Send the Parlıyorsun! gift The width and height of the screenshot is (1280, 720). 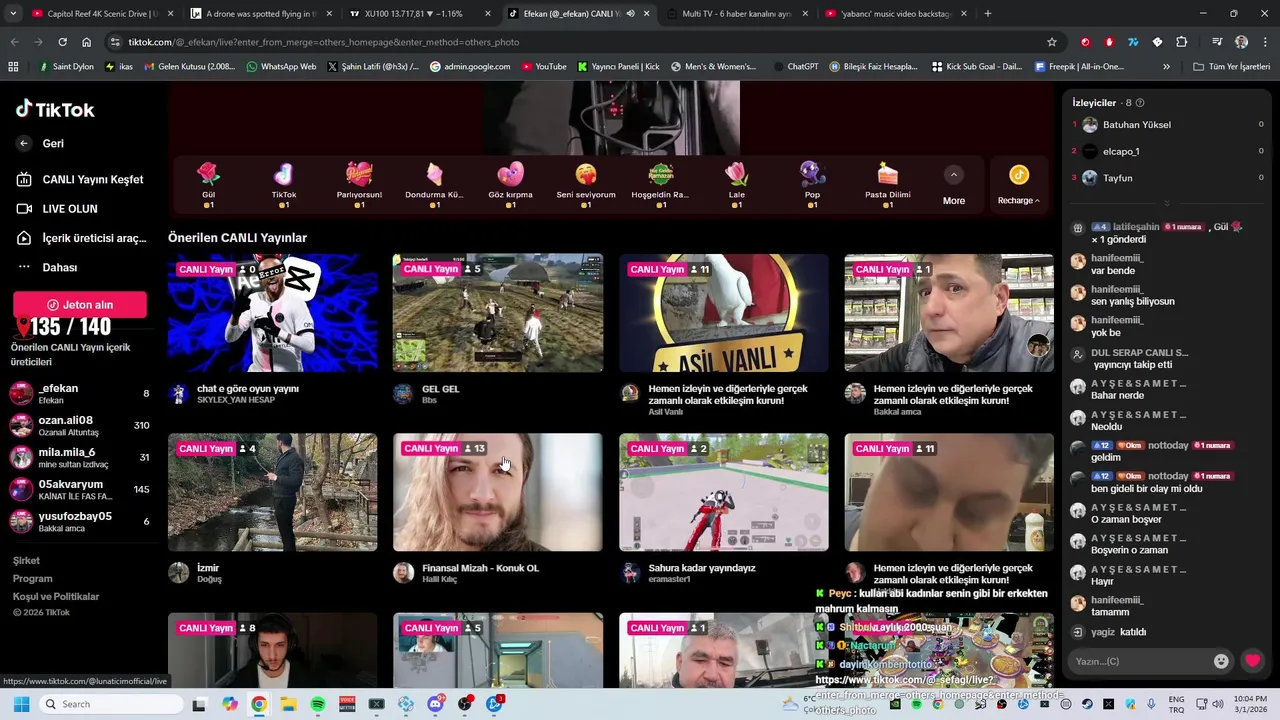tap(359, 185)
